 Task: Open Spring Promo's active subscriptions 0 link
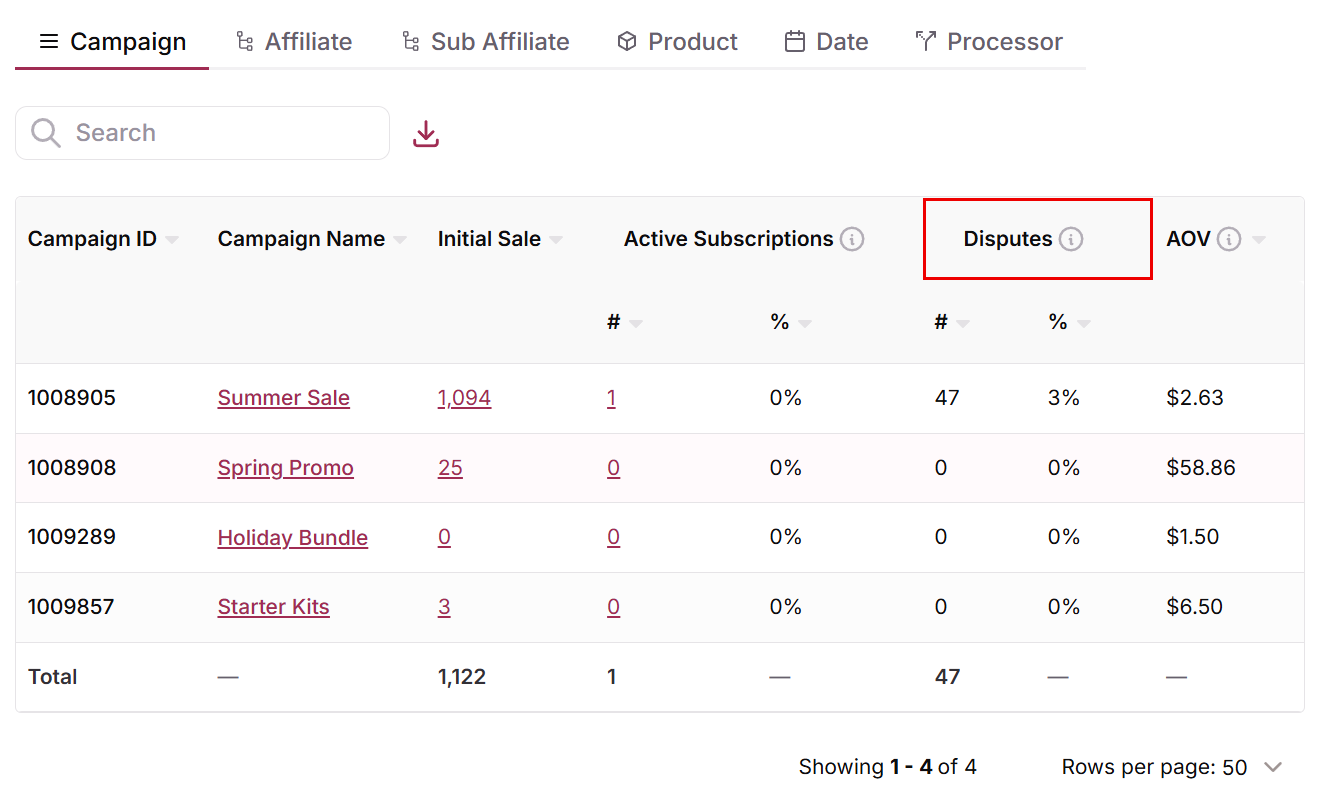coord(613,468)
